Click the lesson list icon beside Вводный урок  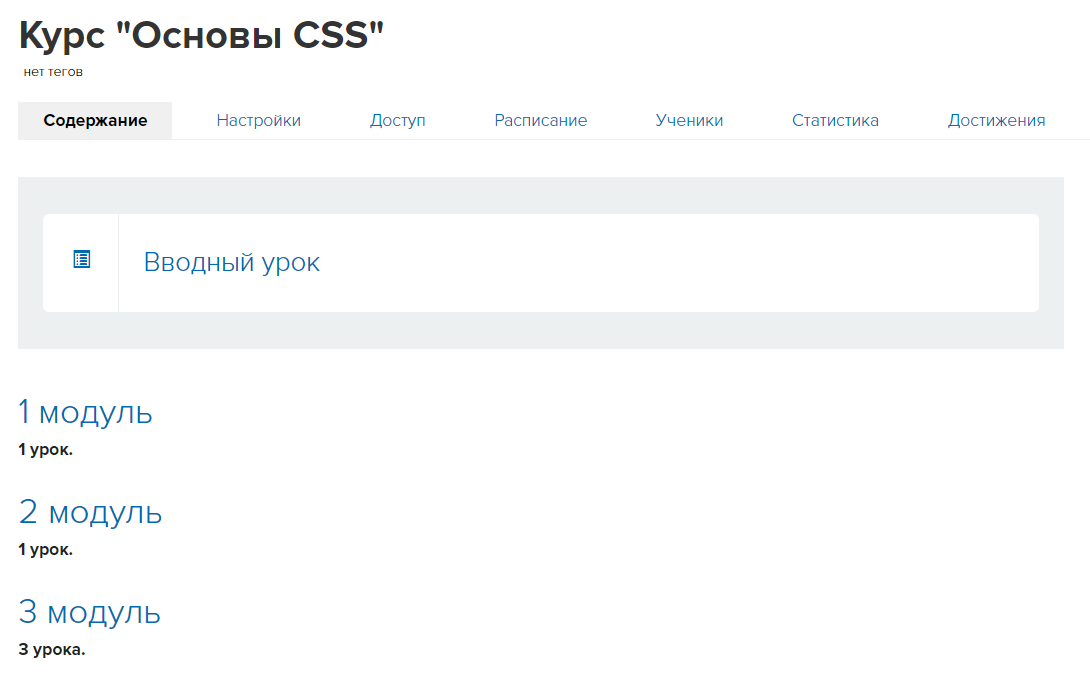pos(82,259)
